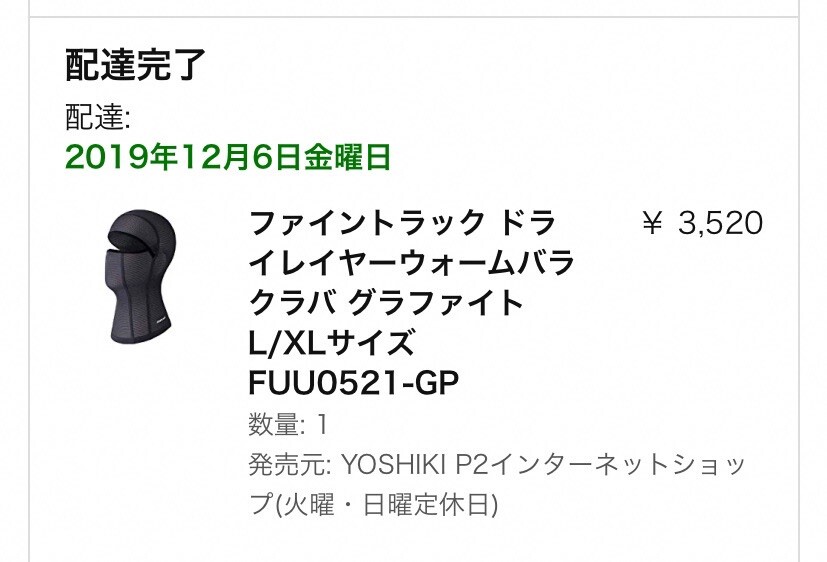Click the ドラ text ending the first title line
The height and width of the screenshot is (562, 827).
(530, 223)
